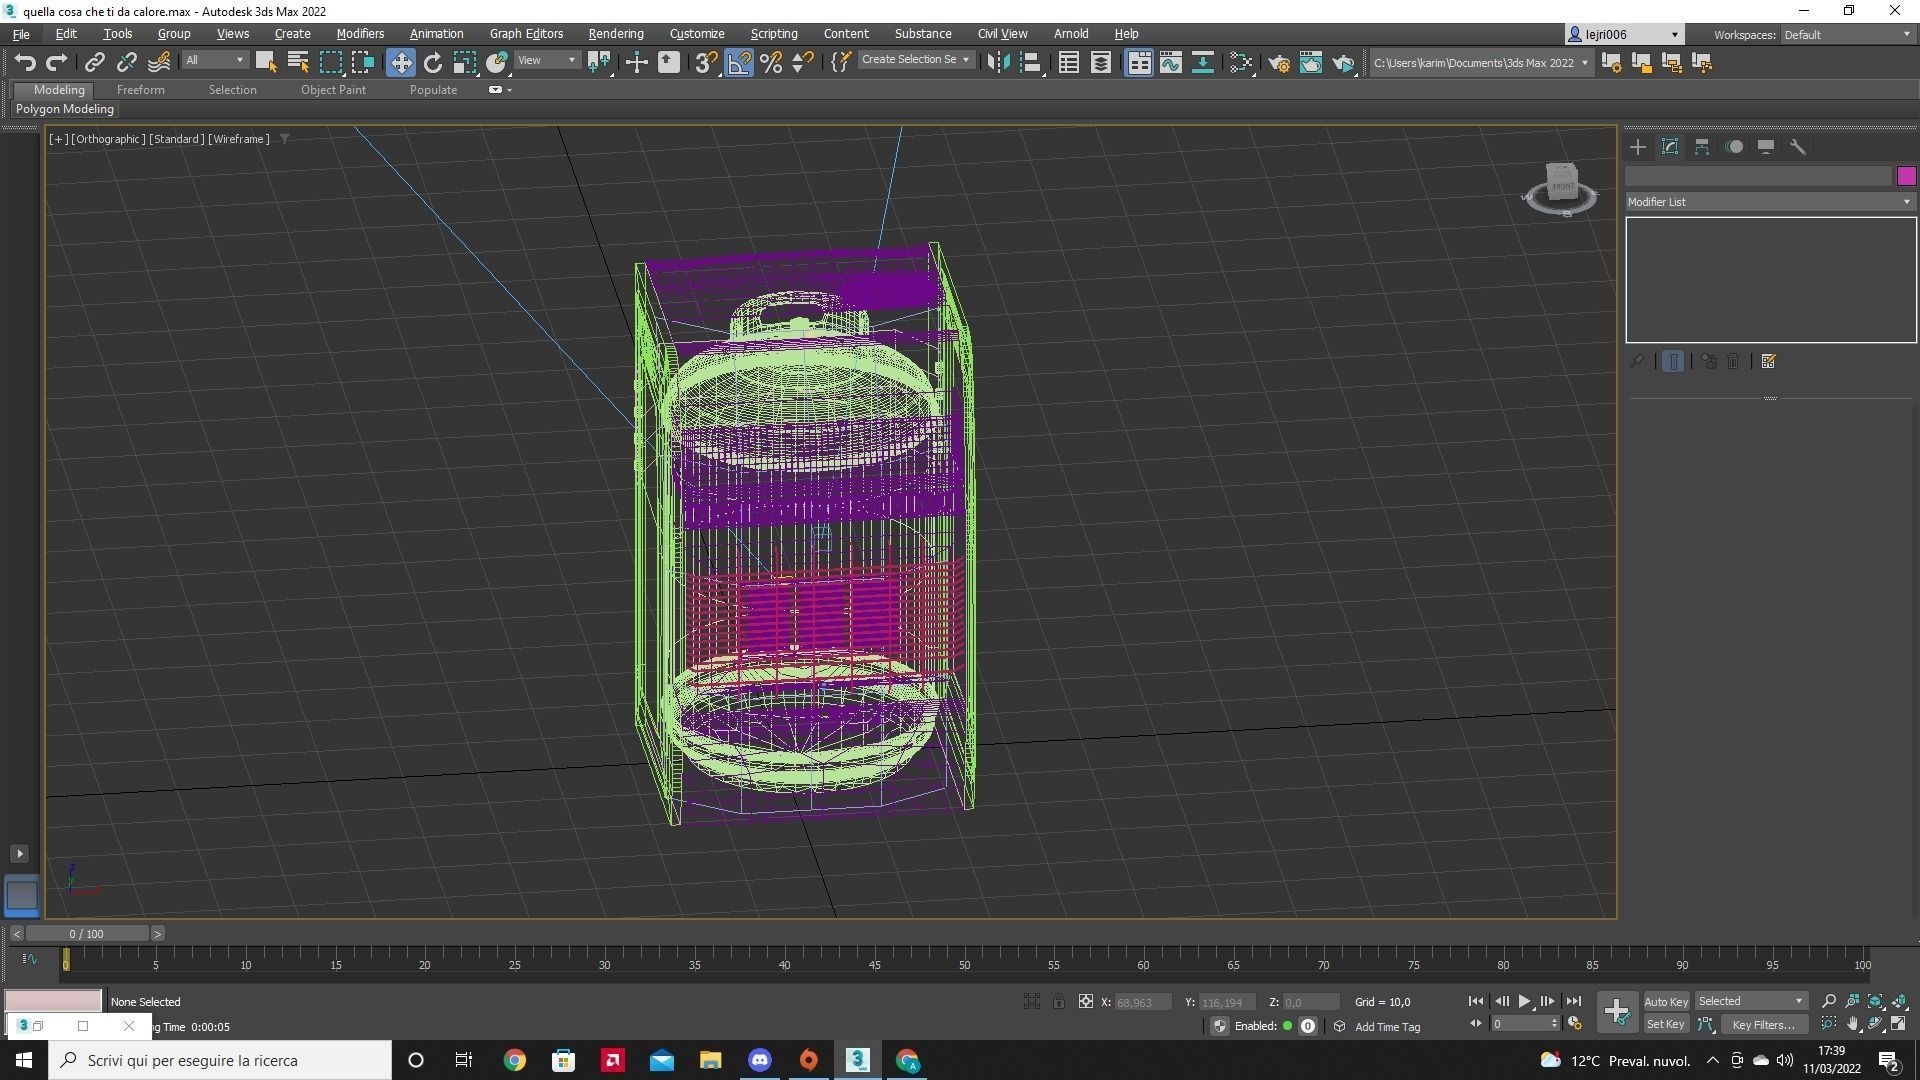Click the Mirror tool icon
The width and height of the screenshot is (1920, 1080).
(997, 63)
